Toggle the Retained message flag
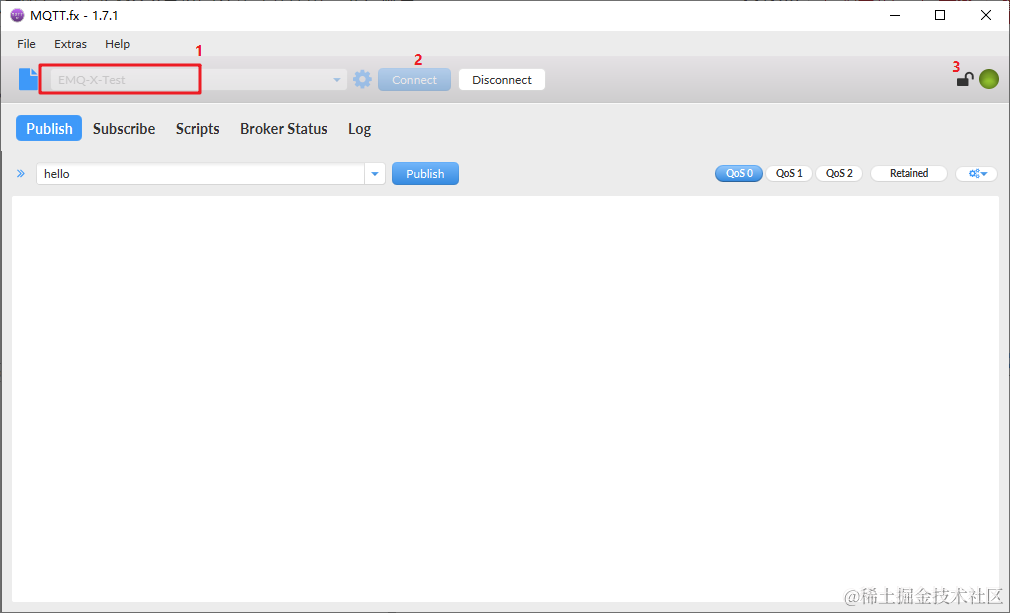1010x613 pixels. [909, 173]
